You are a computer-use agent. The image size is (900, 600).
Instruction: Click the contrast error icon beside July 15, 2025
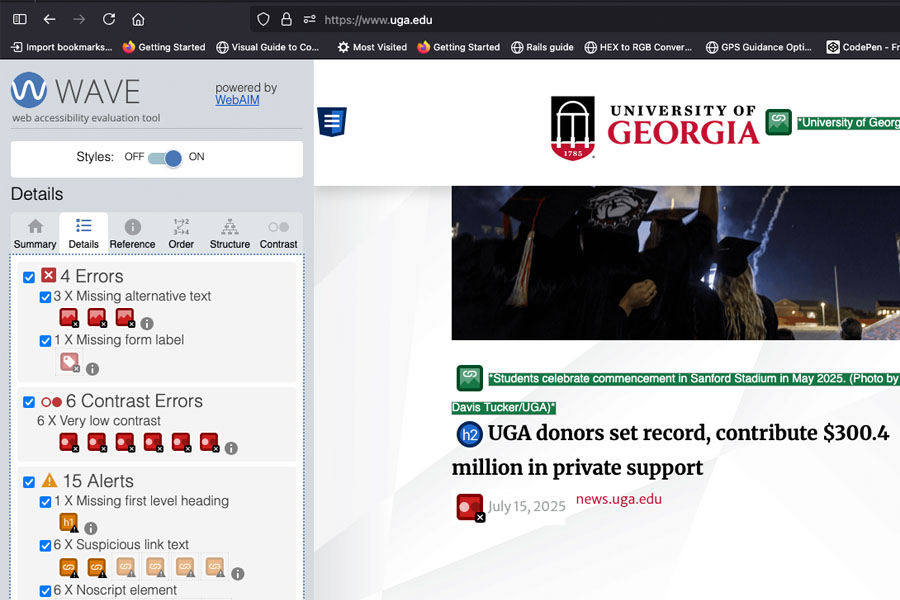coord(469,507)
